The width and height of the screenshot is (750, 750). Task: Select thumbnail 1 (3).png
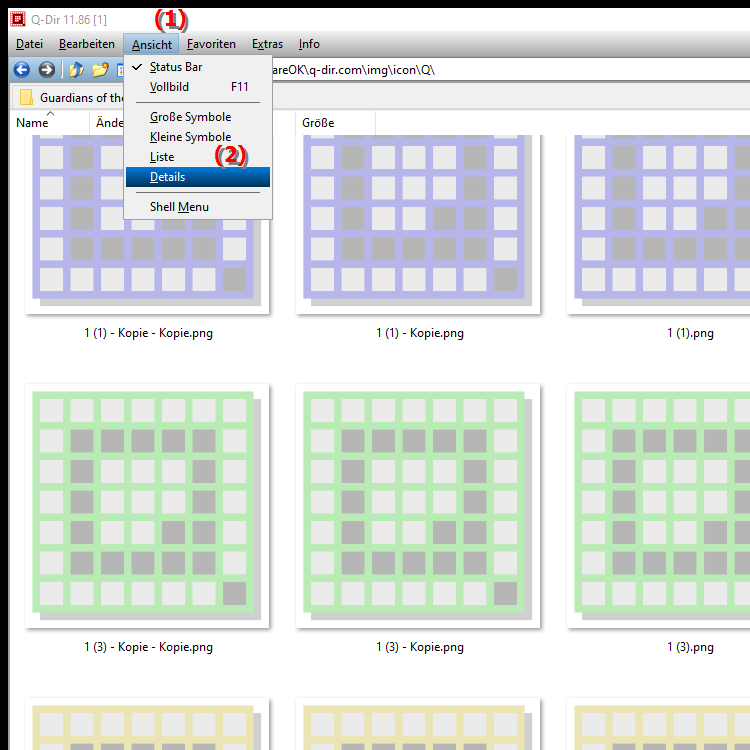(658, 506)
